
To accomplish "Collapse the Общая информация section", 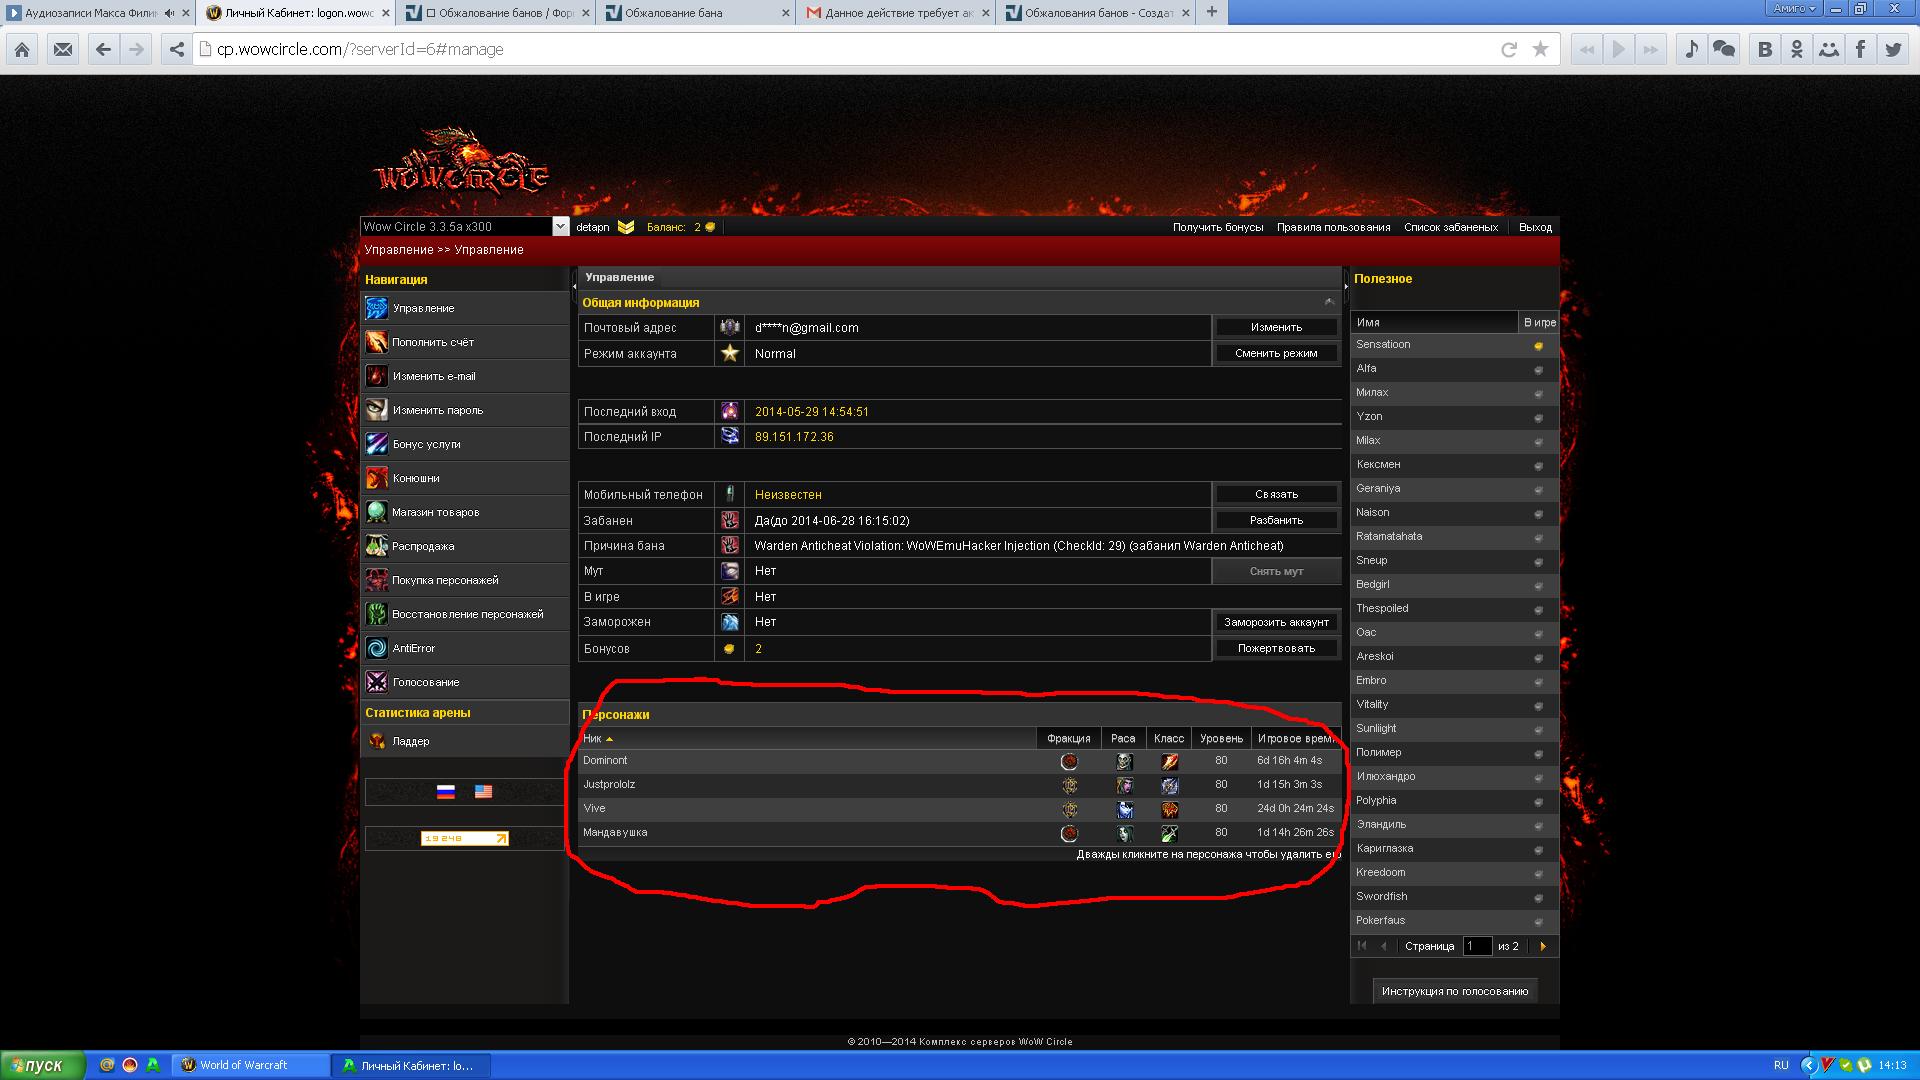I will [x=1329, y=302].
